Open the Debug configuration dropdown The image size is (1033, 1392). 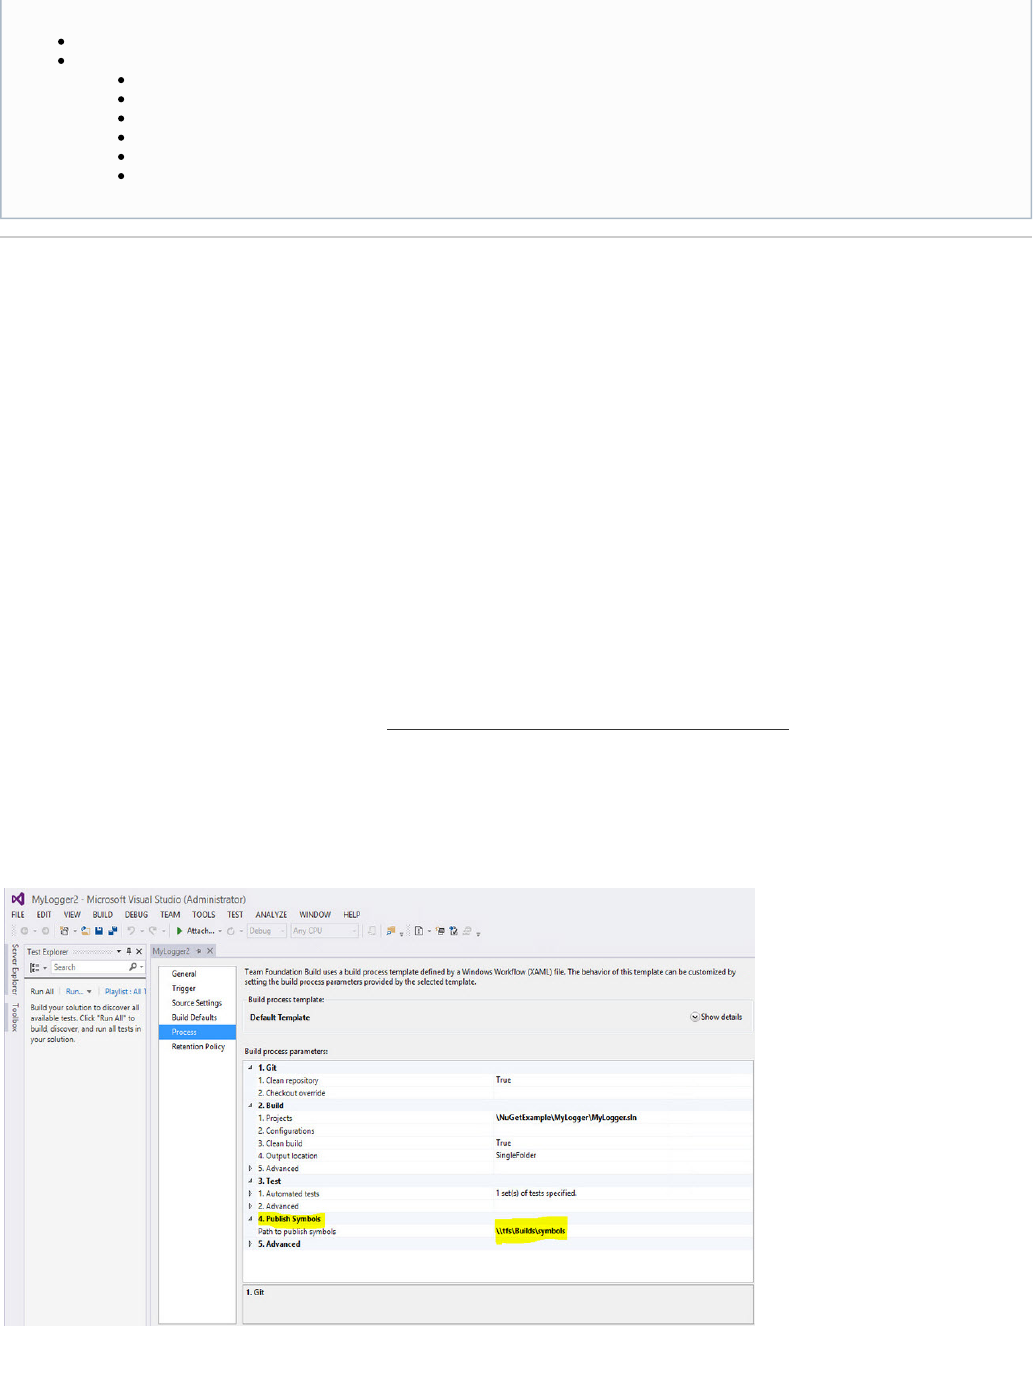[x=267, y=931]
